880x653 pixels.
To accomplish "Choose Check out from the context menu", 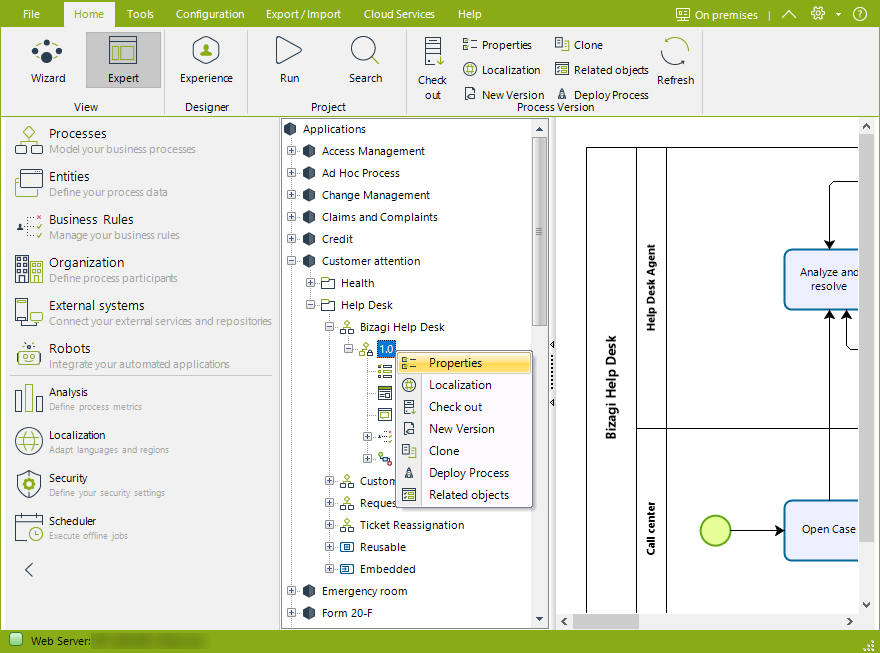I will [464, 407].
